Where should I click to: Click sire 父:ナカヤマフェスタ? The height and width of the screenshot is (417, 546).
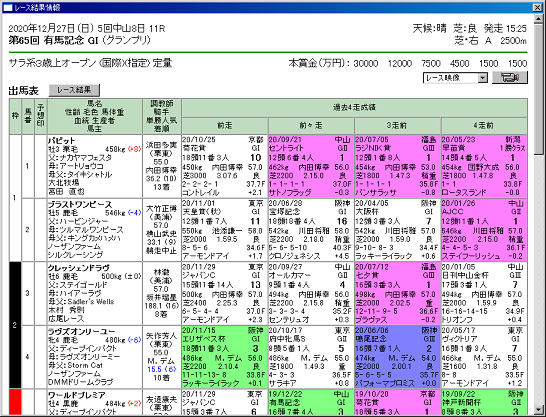[80, 158]
